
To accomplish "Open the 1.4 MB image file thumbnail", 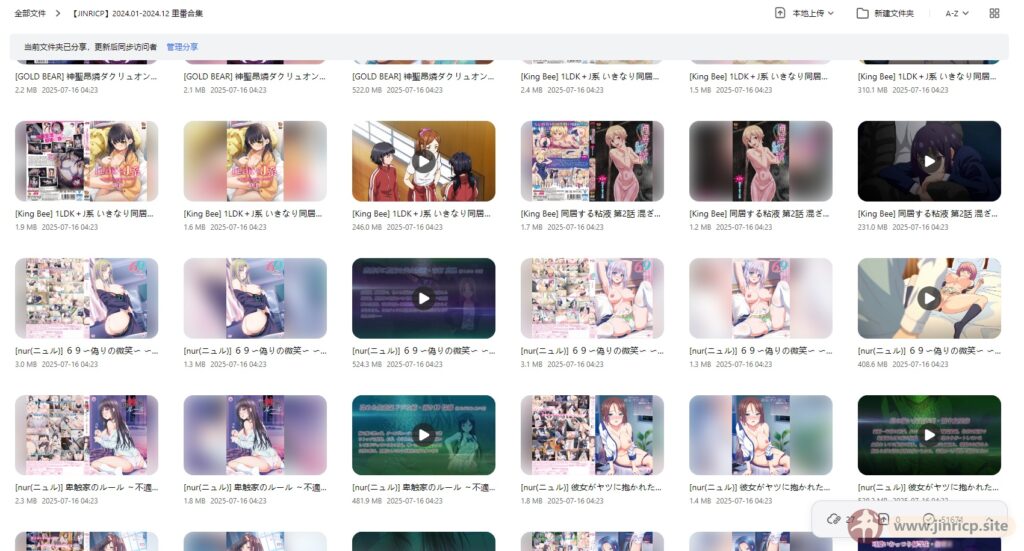I will coord(760,435).
